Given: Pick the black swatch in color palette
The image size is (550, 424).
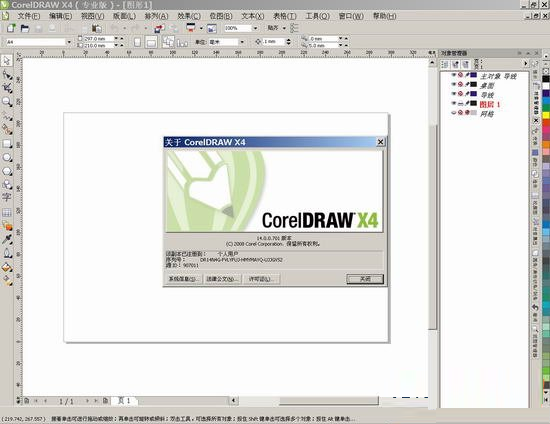Looking at the screenshot, I should click(546, 79).
